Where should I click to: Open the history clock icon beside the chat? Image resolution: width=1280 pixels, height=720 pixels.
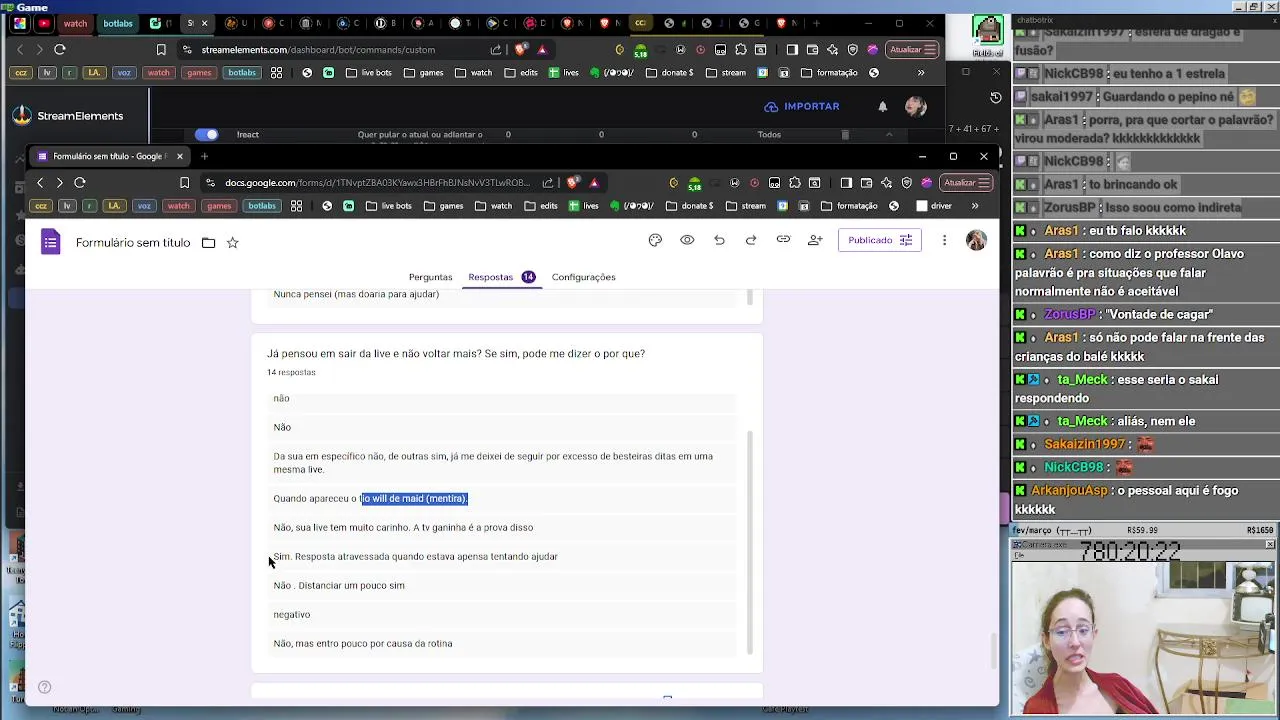(995, 97)
